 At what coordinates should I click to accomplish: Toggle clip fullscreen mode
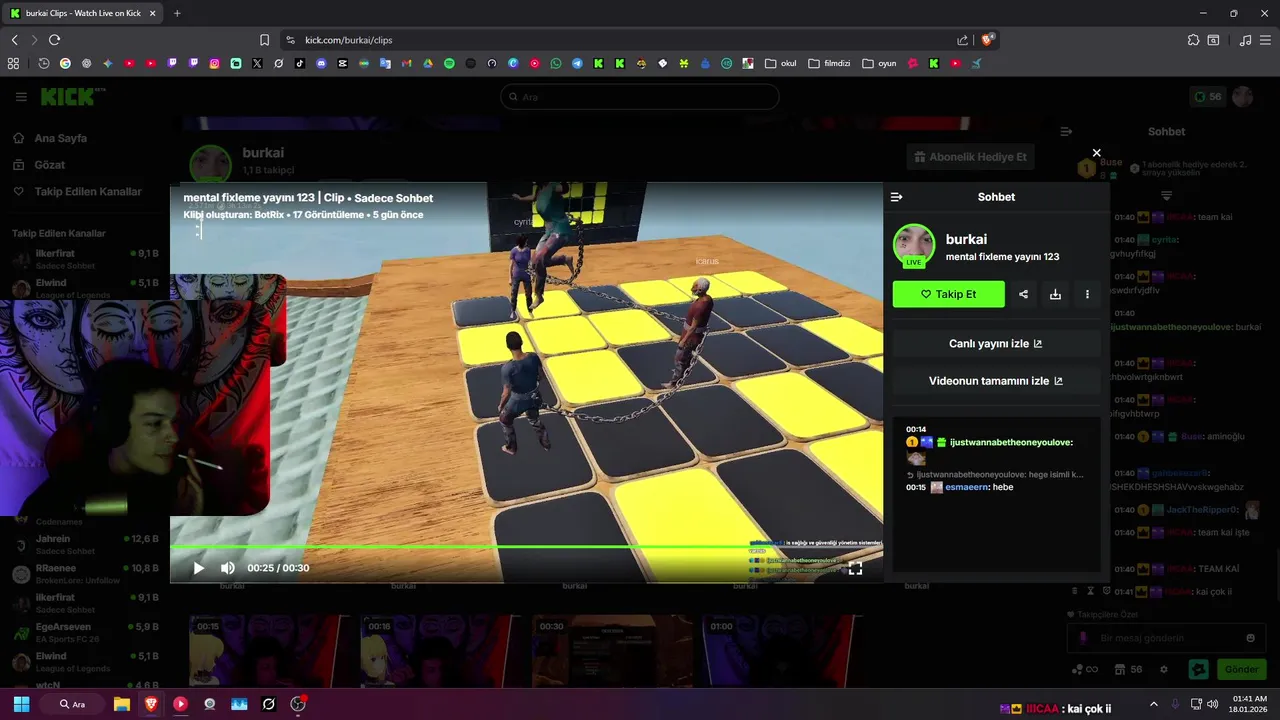[x=855, y=568]
